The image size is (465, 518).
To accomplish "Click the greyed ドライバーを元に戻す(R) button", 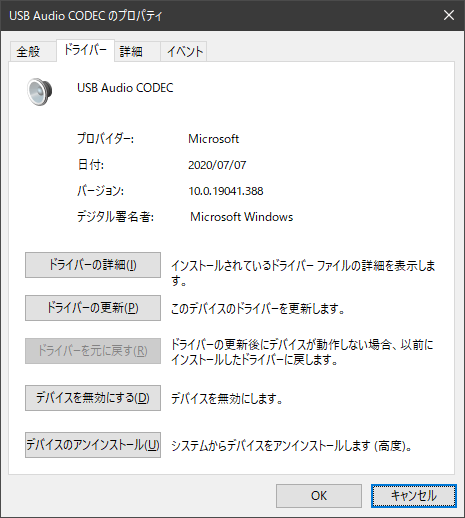I will (93, 351).
